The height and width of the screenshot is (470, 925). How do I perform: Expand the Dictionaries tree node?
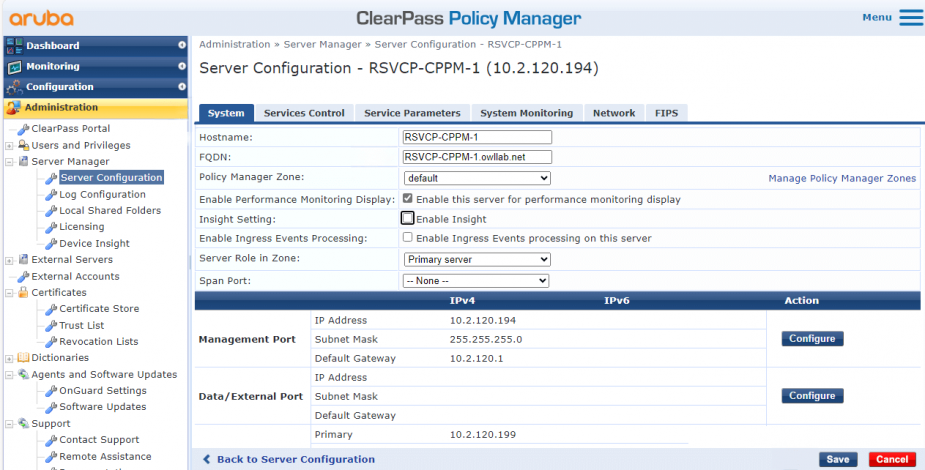coord(9,358)
